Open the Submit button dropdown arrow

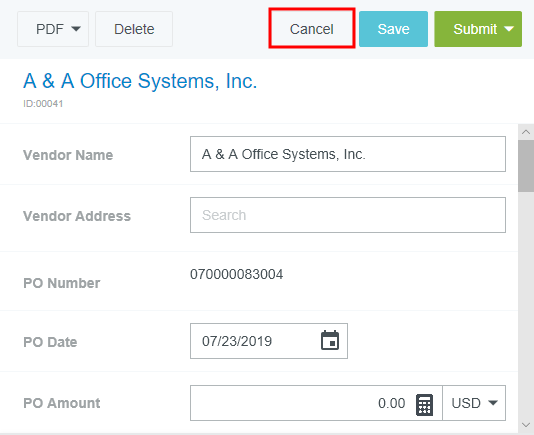[x=509, y=29]
